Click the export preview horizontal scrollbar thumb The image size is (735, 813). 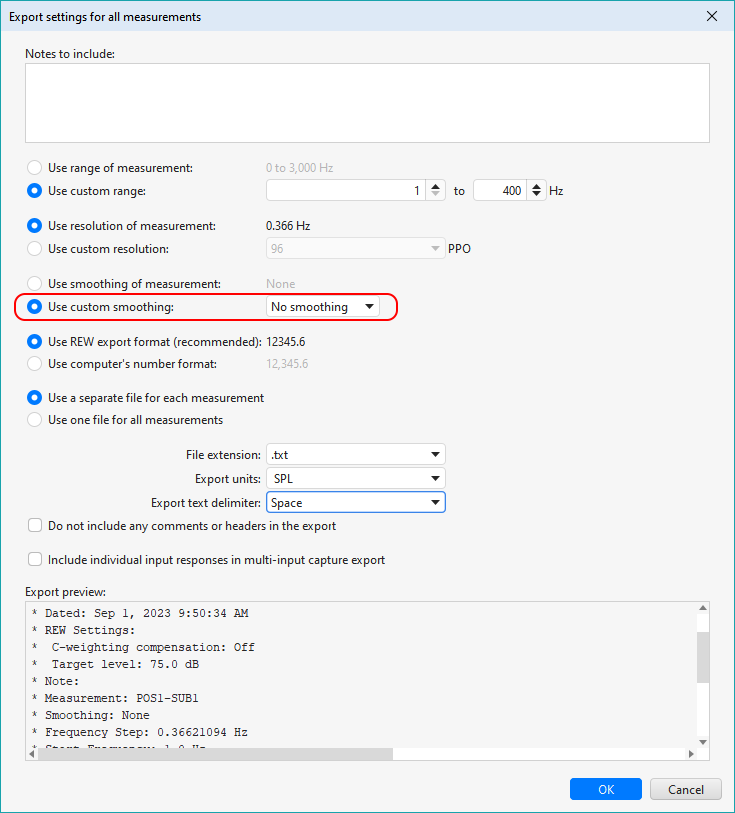[x=215, y=754]
